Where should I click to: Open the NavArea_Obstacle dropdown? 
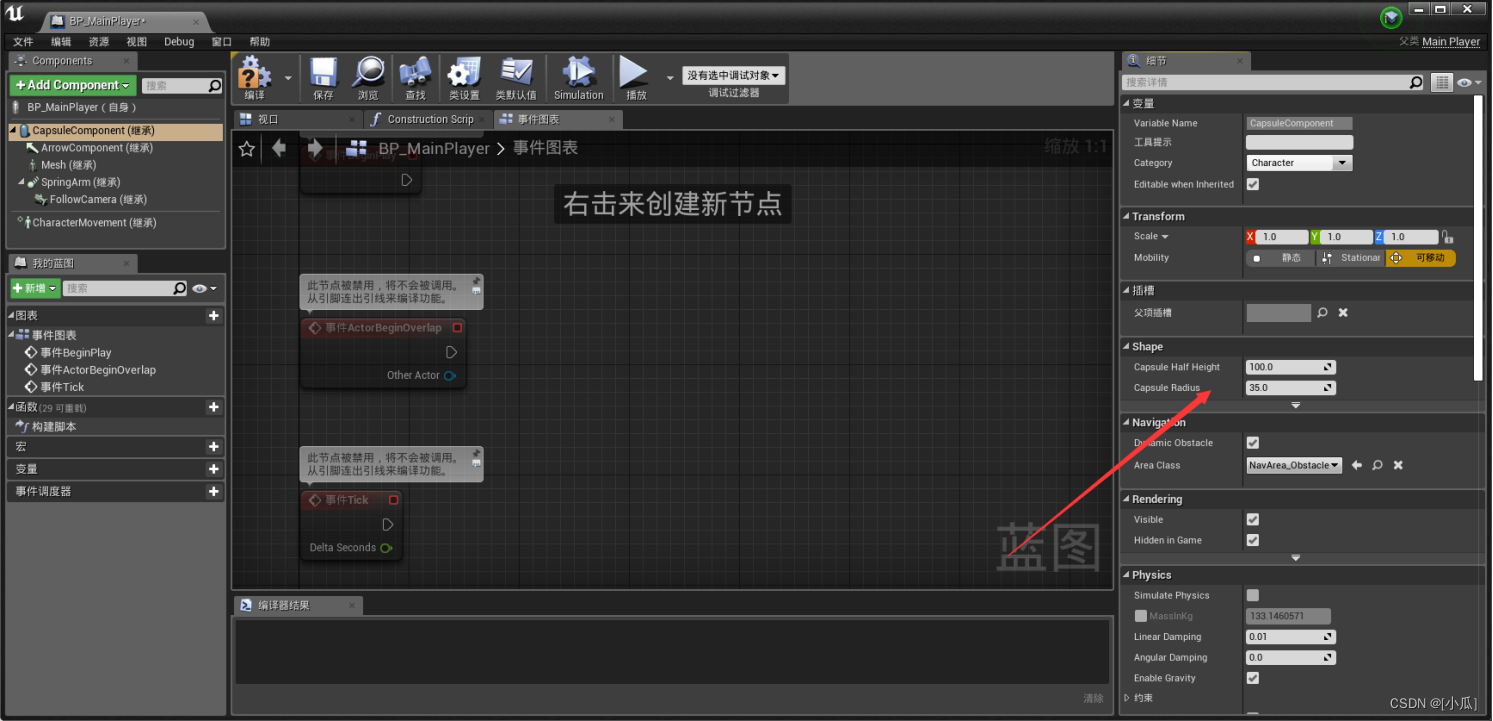[x=1294, y=465]
